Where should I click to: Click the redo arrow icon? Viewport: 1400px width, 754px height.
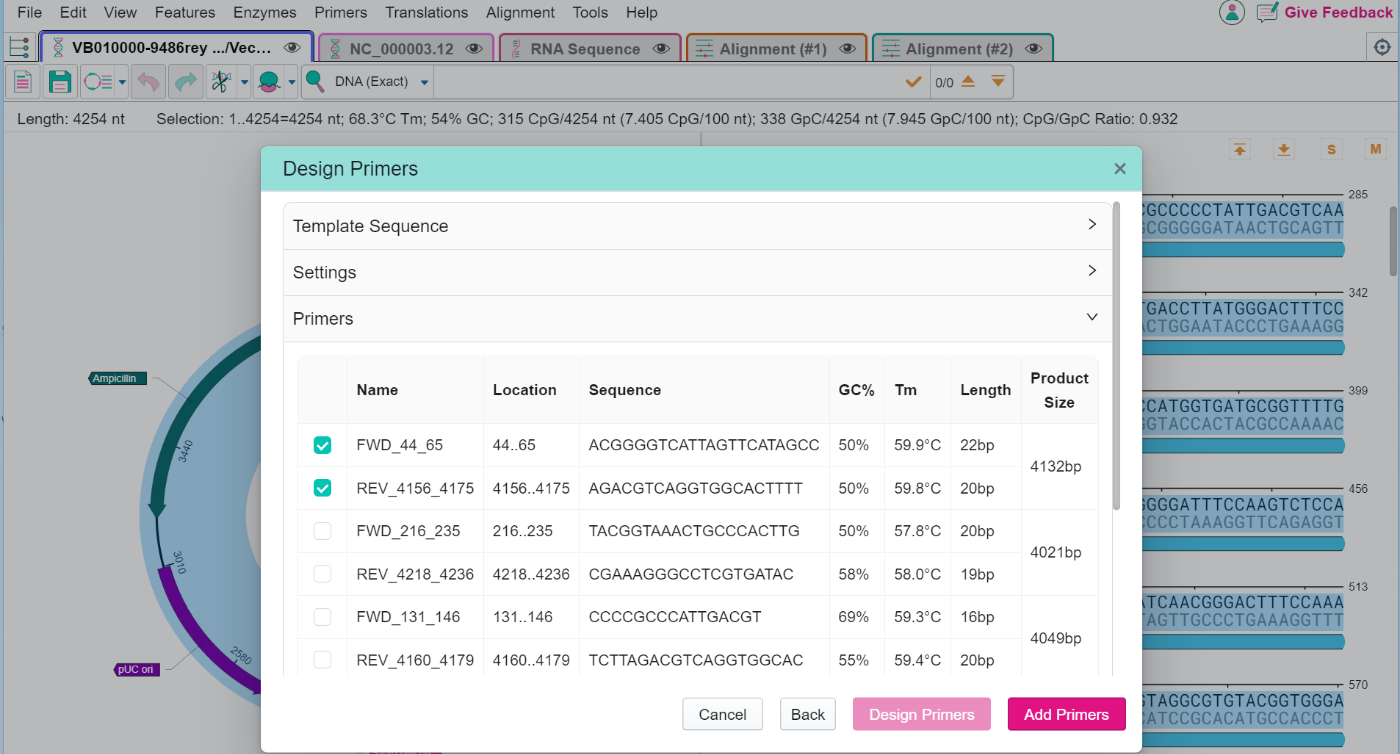point(185,82)
